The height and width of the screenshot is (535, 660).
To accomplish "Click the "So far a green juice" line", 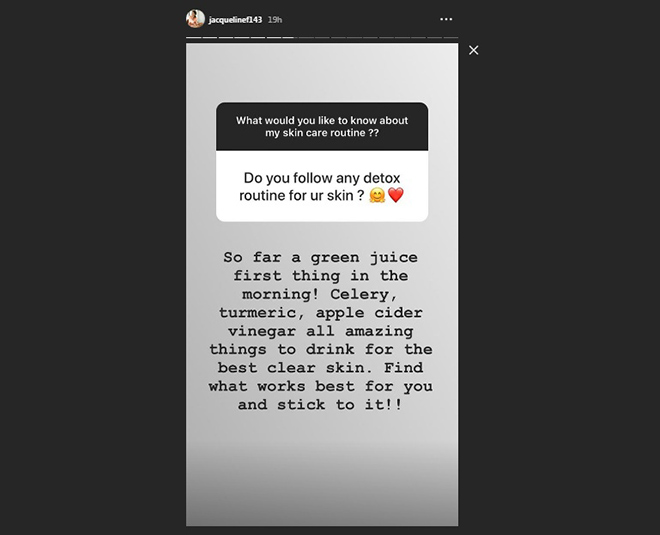I will pos(321,258).
